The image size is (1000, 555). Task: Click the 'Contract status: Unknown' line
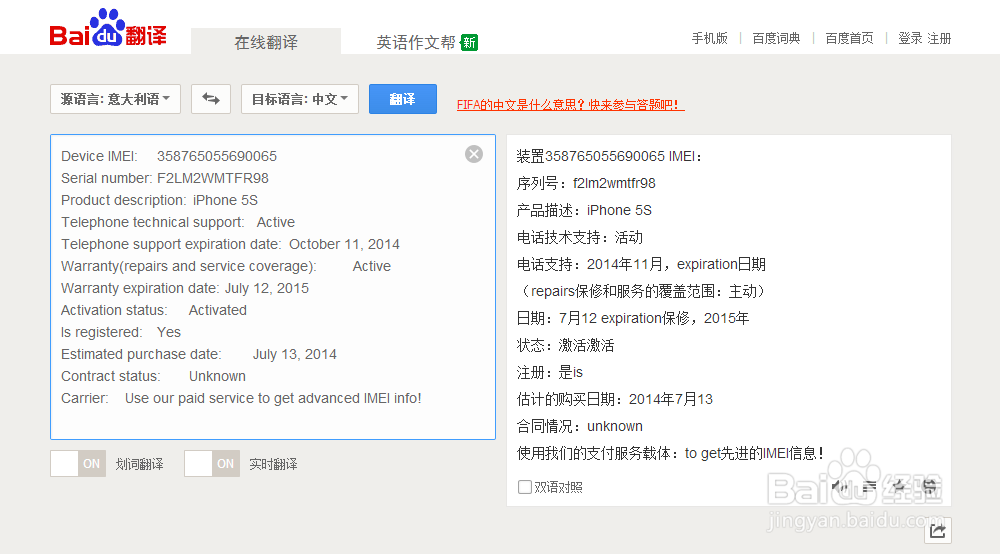(153, 376)
